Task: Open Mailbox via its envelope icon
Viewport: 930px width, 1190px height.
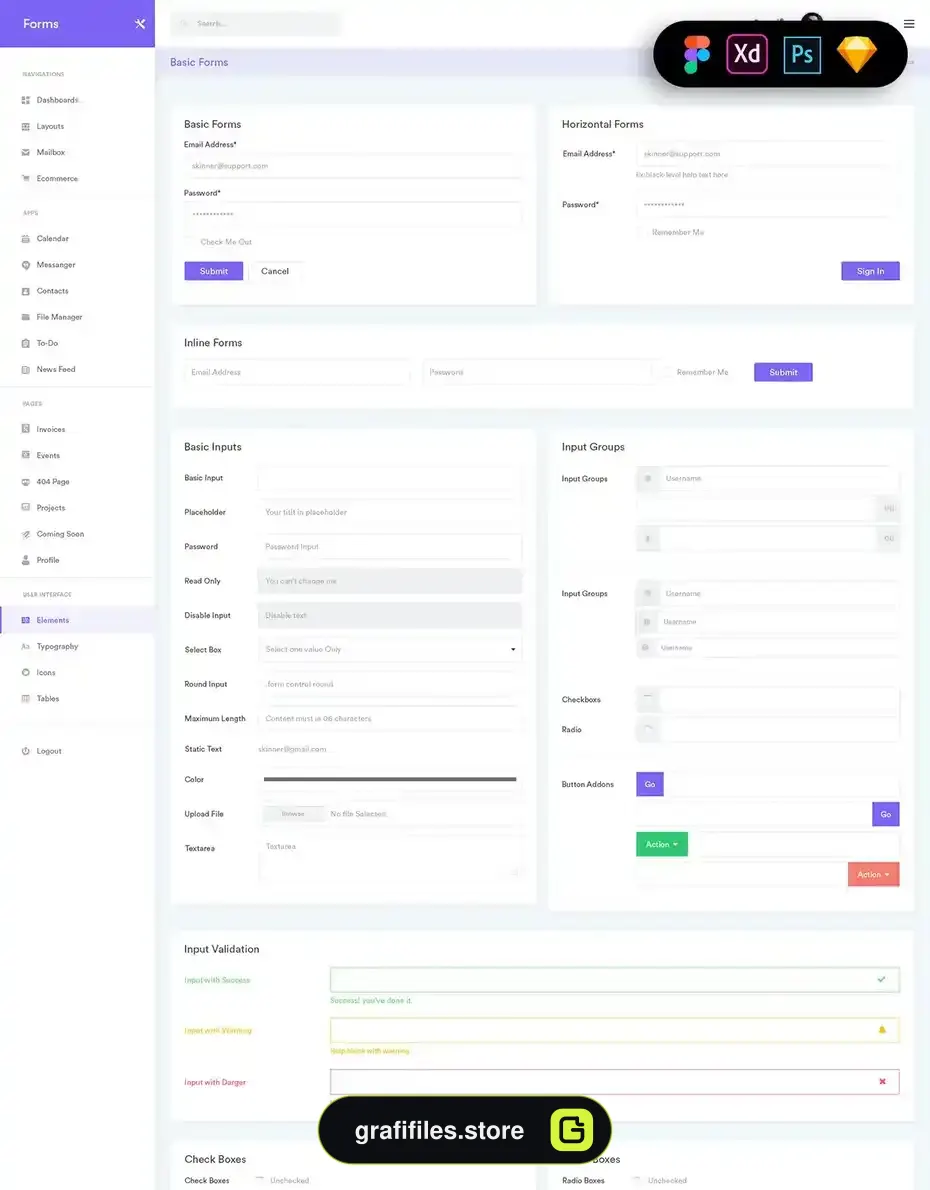Action: tap(26, 153)
